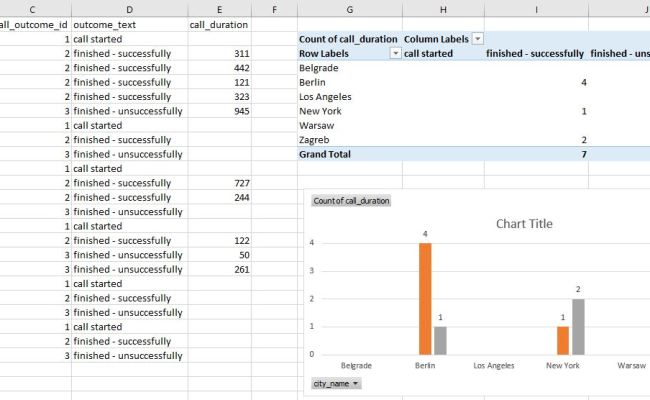The width and height of the screenshot is (650, 400).
Task: Click the orange Berlin bar in chart
Action: pyautogui.click(x=425, y=299)
